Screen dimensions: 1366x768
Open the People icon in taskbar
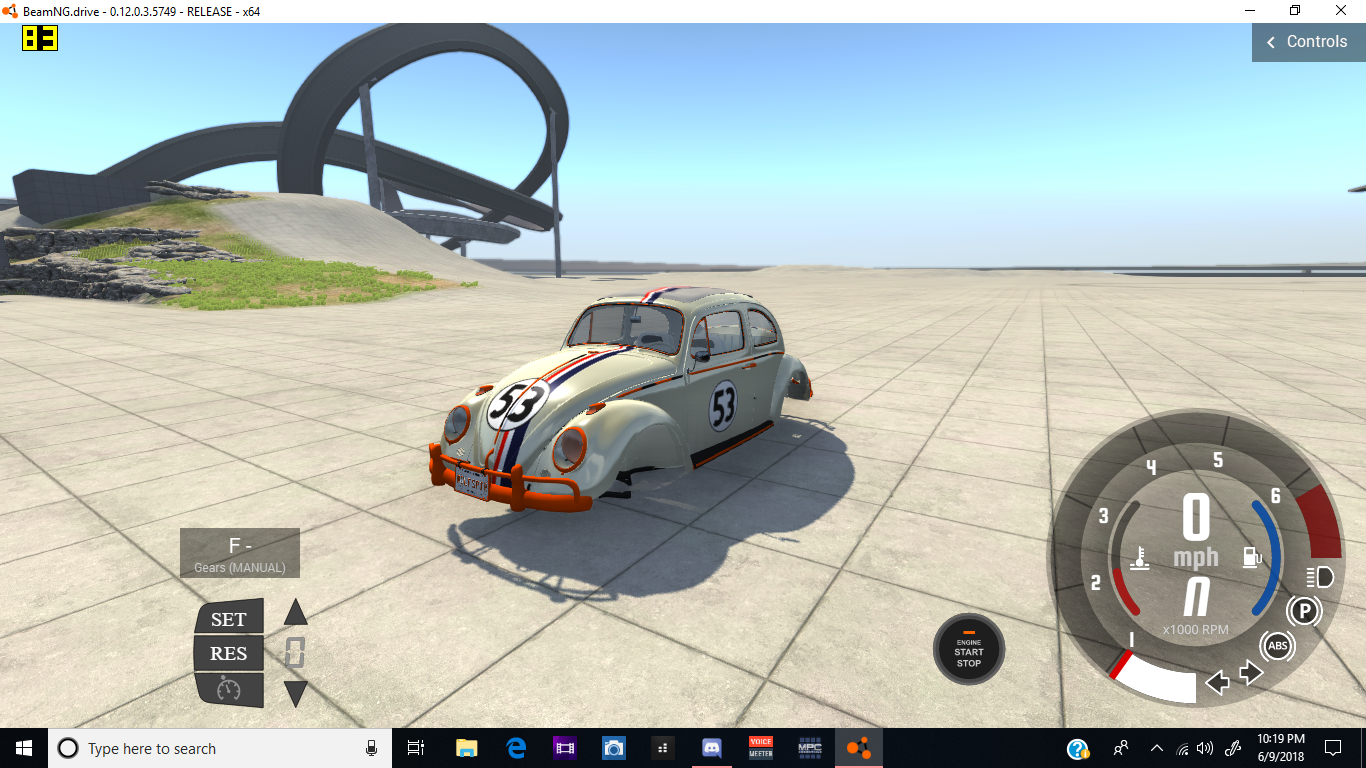click(x=1121, y=748)
